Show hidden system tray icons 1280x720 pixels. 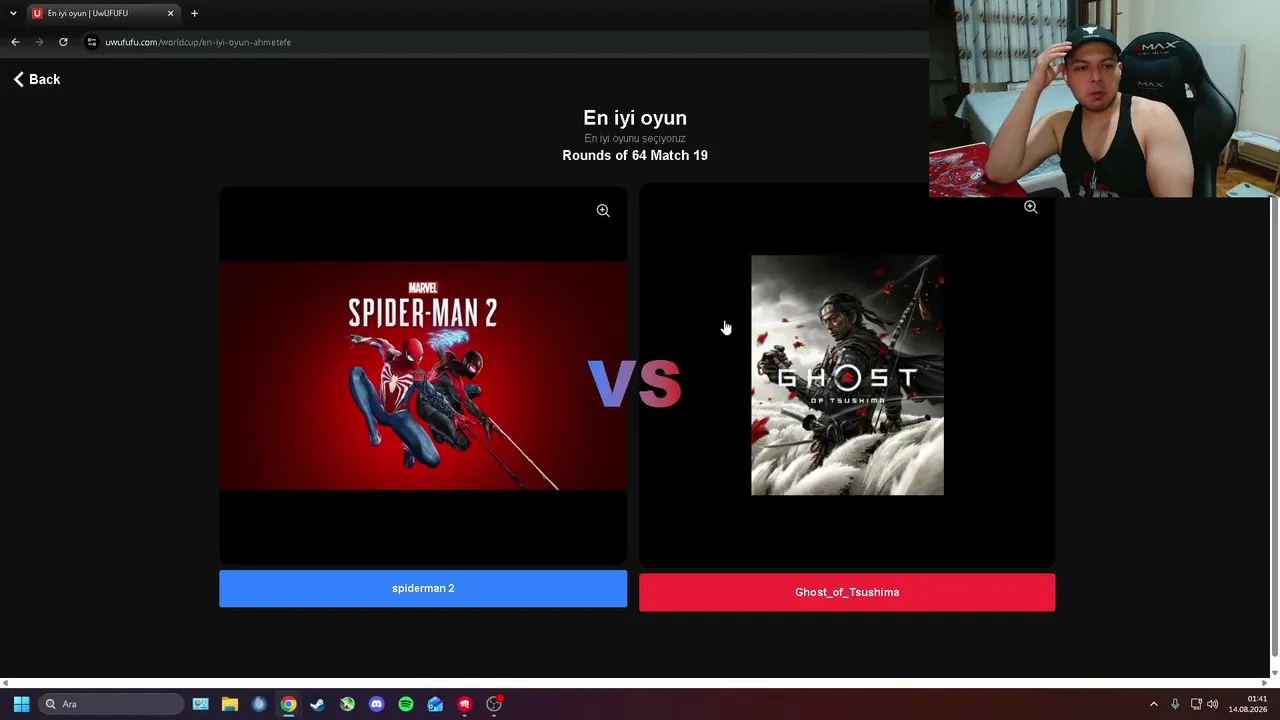[1153, 704]
